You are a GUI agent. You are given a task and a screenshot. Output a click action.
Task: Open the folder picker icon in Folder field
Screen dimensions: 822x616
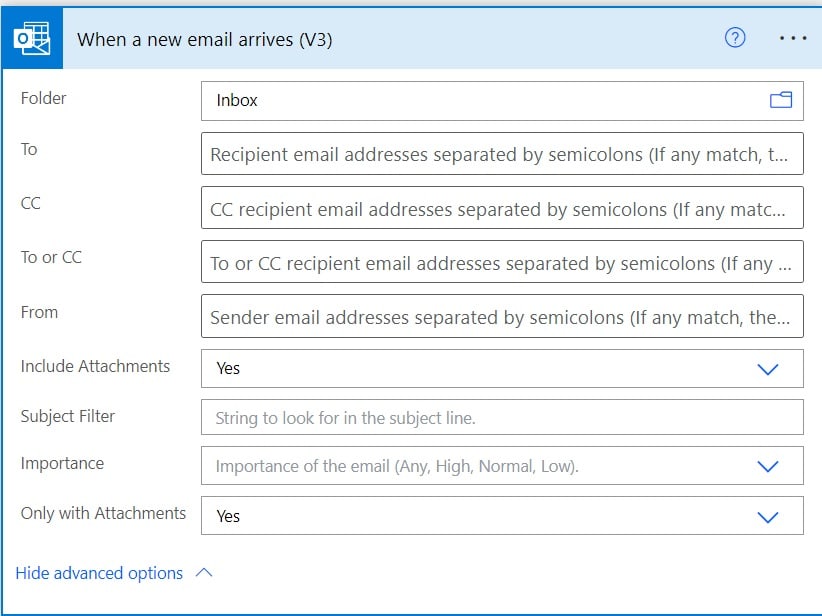pyautogui.click(x=781, y=100)
